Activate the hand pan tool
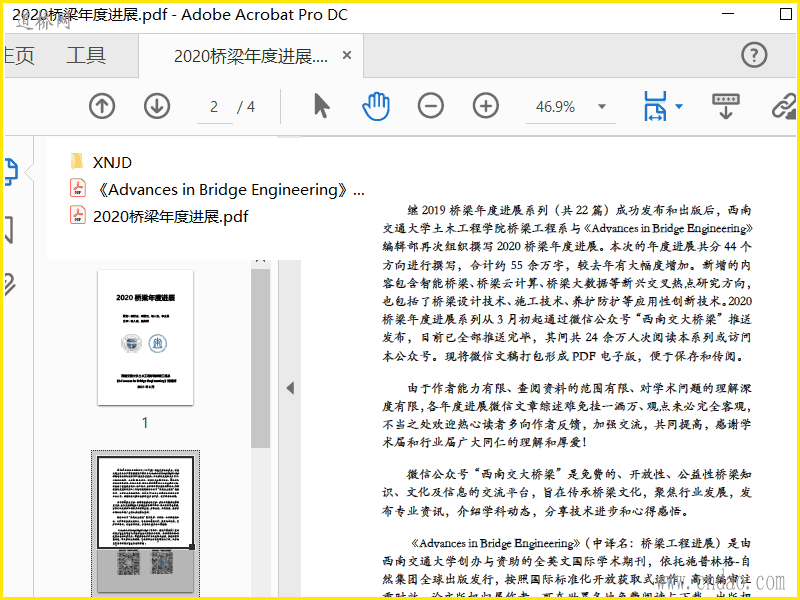Screen dimensions: 800x600 coord(376,106)
